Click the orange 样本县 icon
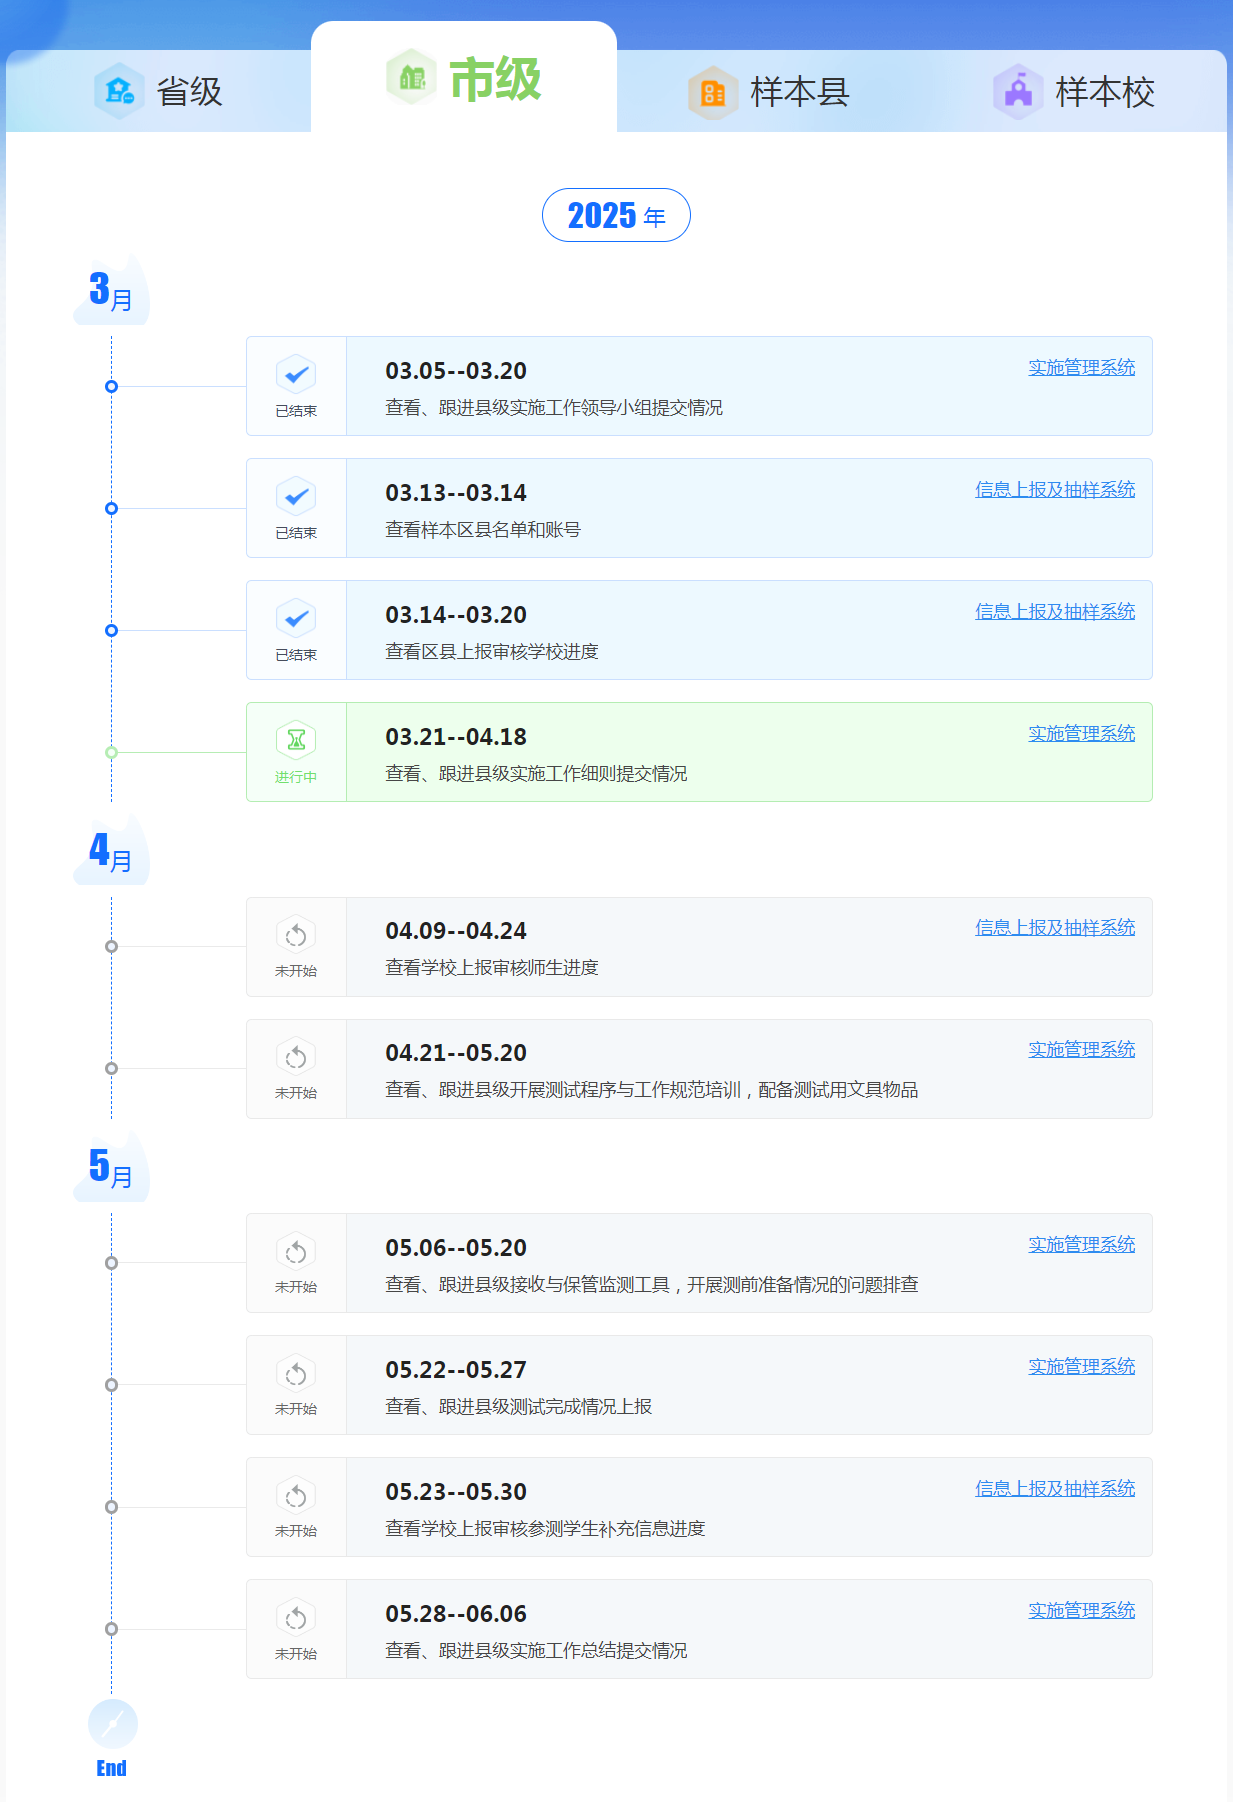Viewport: 1233px width, 1802px height. 713,93
